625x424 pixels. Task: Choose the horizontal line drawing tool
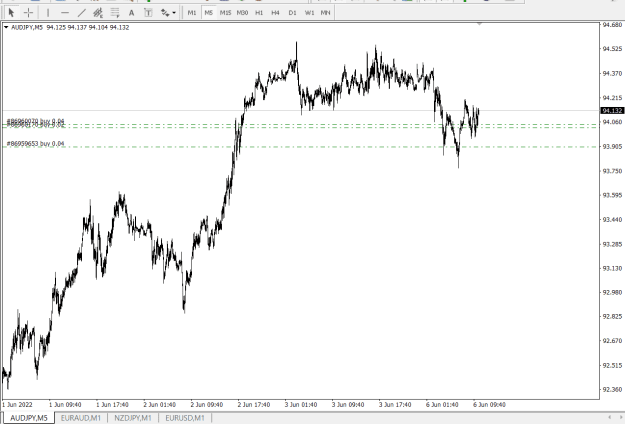[x=65, y=13]
